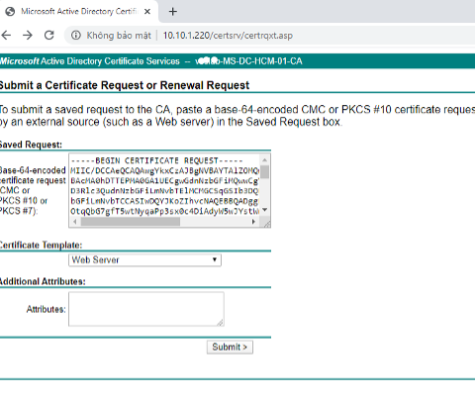Click the Web Server dropdown arrow

(x=215, y=259)
